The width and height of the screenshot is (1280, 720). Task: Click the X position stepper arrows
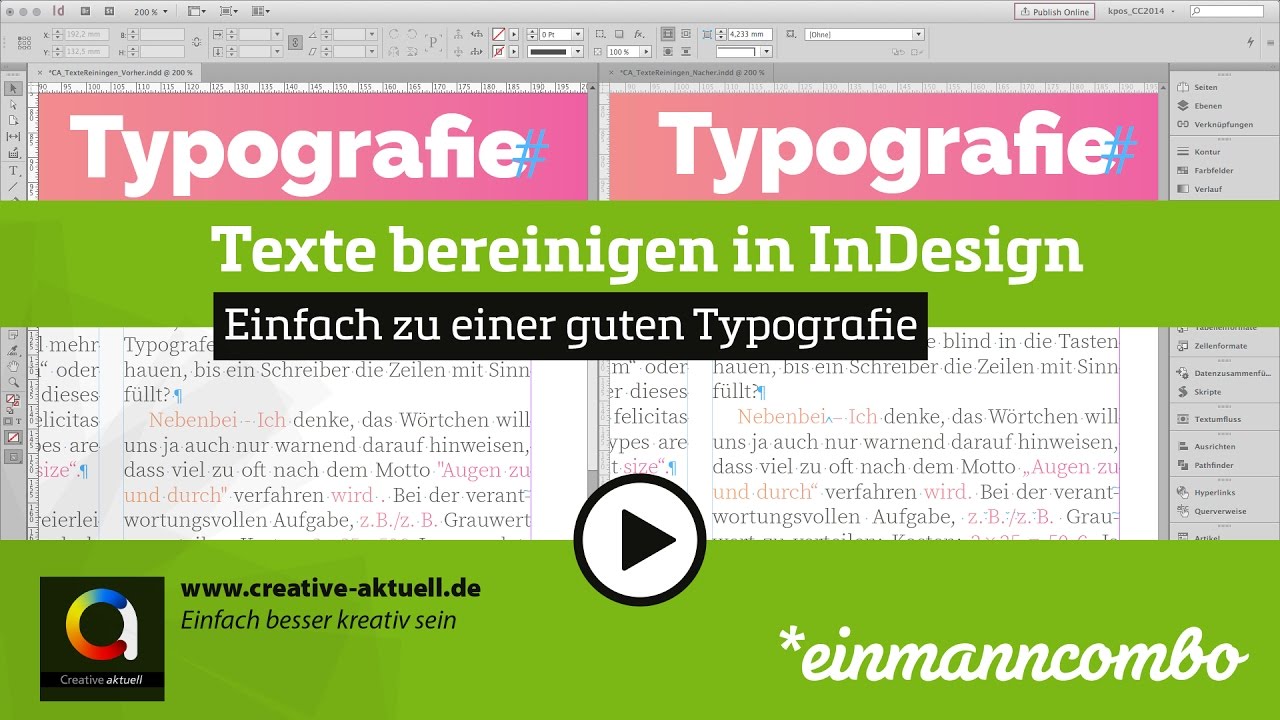(x=57, y=34)
